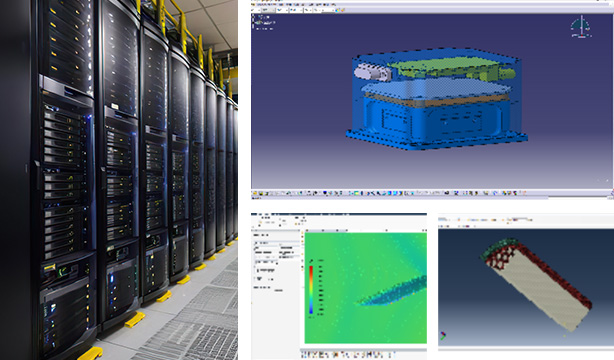Click the first icon in the CAD bottom toolbar
Viewport: 614px width, 360px height.
tap(254, 193)
